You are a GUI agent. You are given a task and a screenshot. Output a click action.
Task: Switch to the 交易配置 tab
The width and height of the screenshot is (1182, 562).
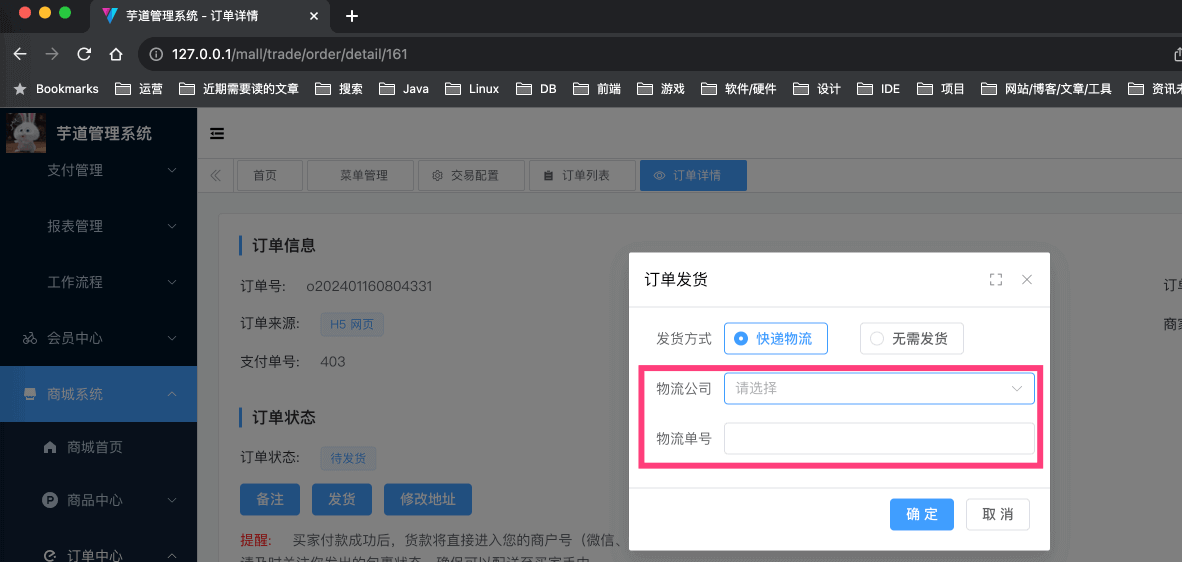click(x=472, y=176)
